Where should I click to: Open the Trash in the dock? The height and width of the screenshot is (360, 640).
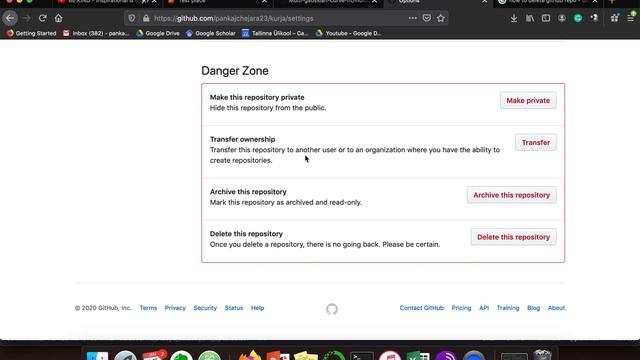pos(542,355)
